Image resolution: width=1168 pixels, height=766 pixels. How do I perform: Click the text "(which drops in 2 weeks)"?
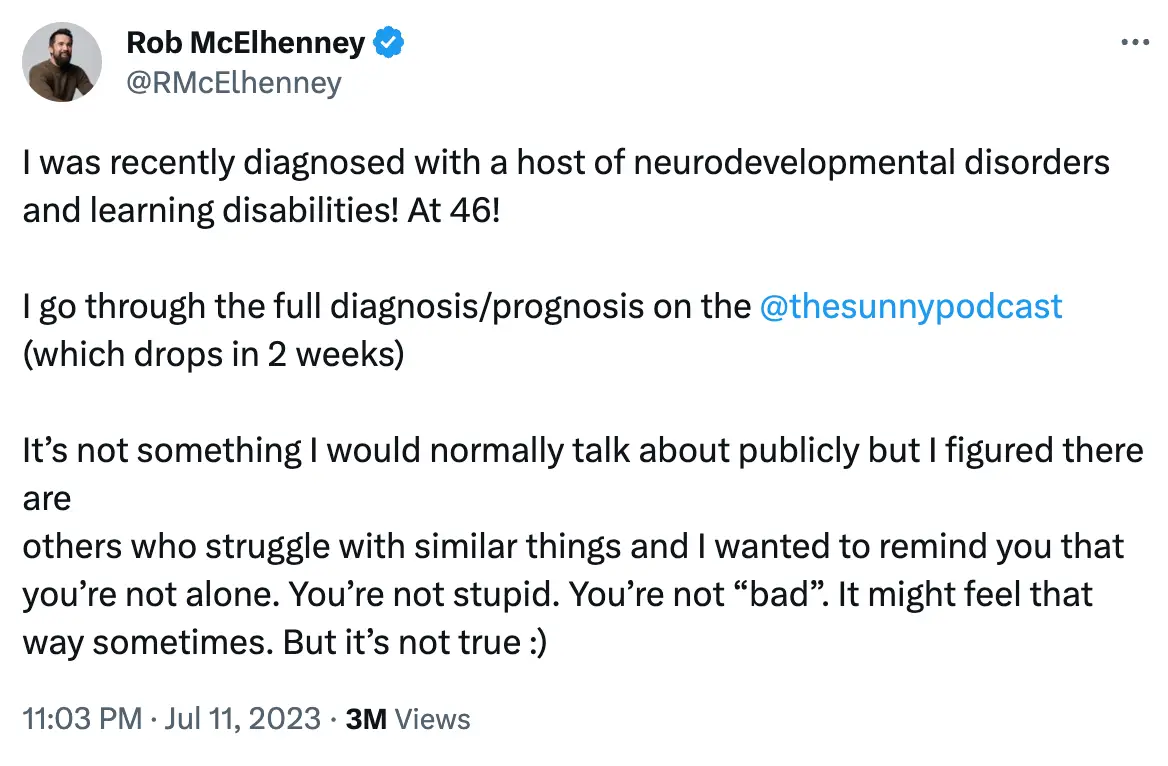coord(213,357)
